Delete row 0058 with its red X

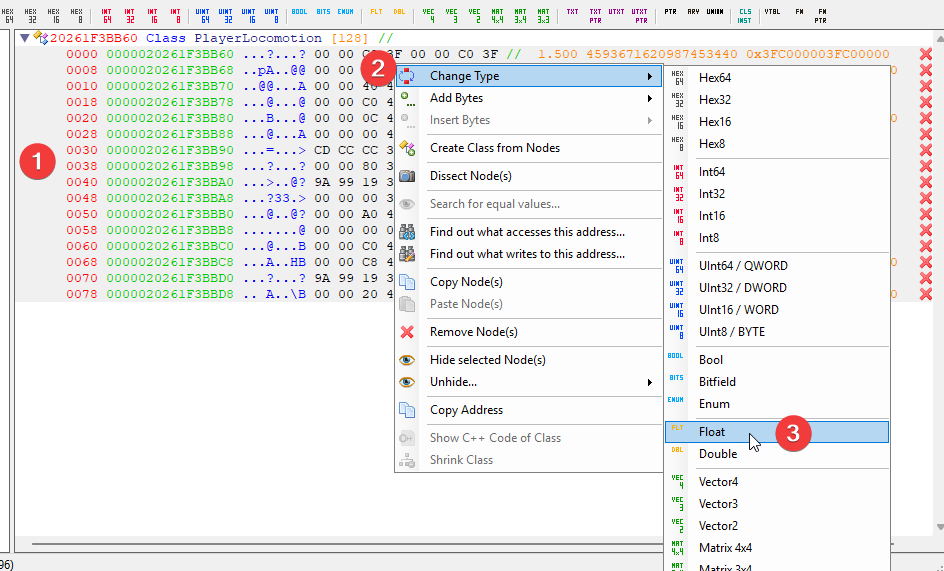pyautogui.click(x=925, y=230)
